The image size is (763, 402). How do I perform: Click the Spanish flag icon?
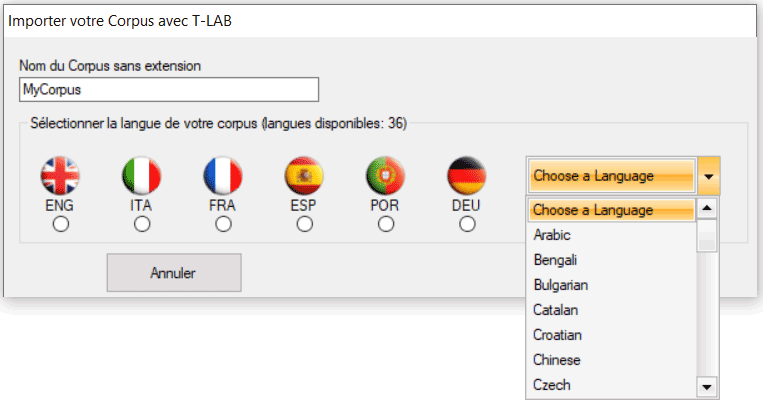[x=304, y=176]
